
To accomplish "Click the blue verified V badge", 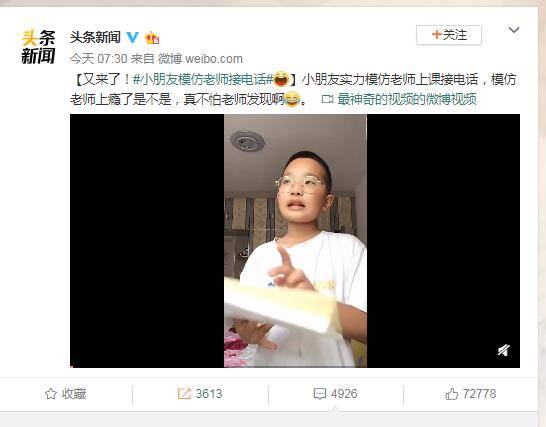I will click(x=132, y=37).
